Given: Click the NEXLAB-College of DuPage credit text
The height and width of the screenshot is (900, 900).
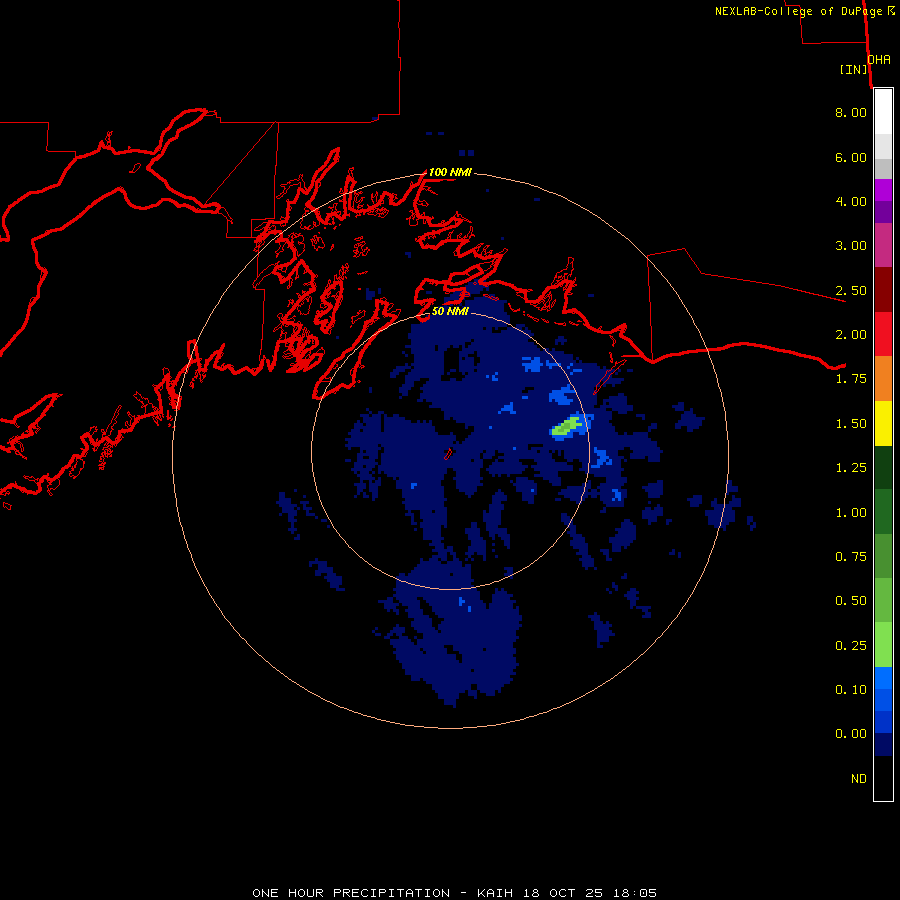Looking at the screenshot, I should (798, 11).
